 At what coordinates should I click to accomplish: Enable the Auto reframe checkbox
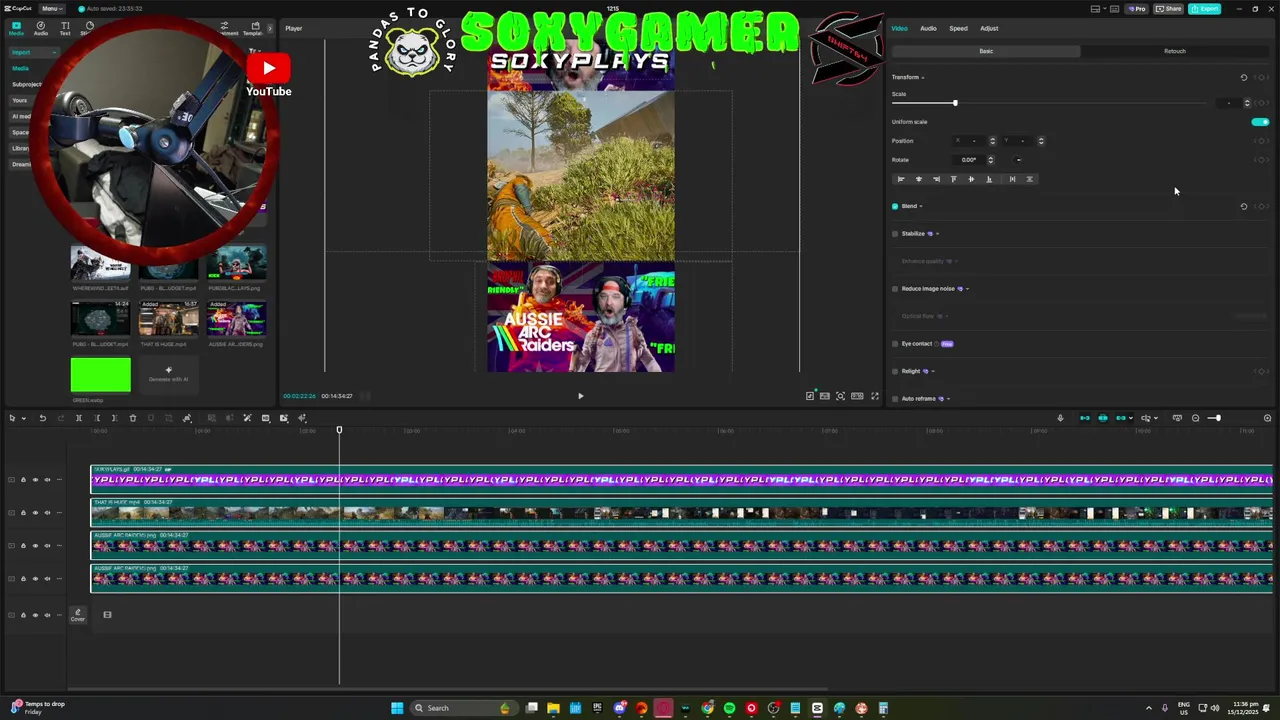895,399
